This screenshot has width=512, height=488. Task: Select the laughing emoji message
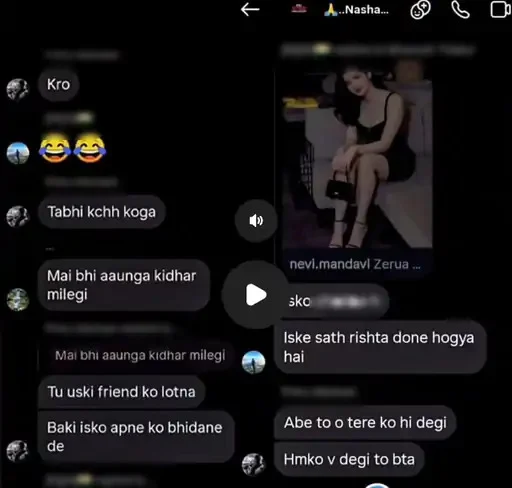click(72, 148)
